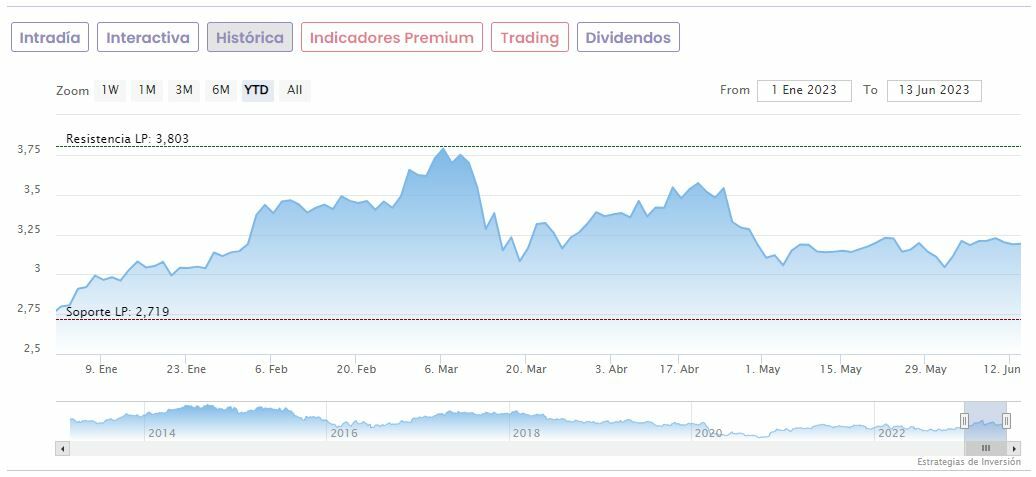Image resolution: width=1036 pixels, height=477 pixels.
Task: Open the Estrategias de Inversión credit link
Action: [x=969, y=462]
